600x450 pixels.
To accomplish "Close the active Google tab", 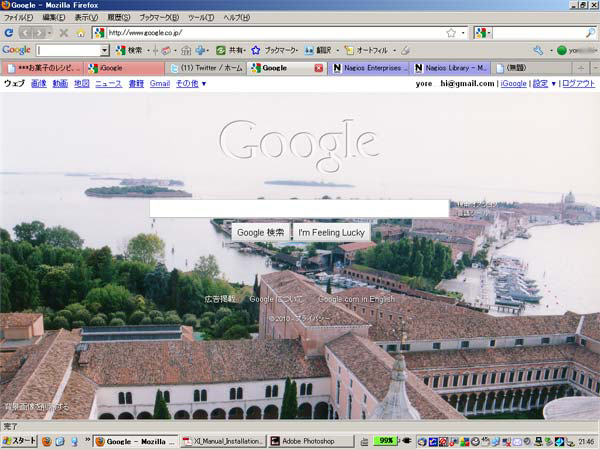I will (x=318, y=68).
